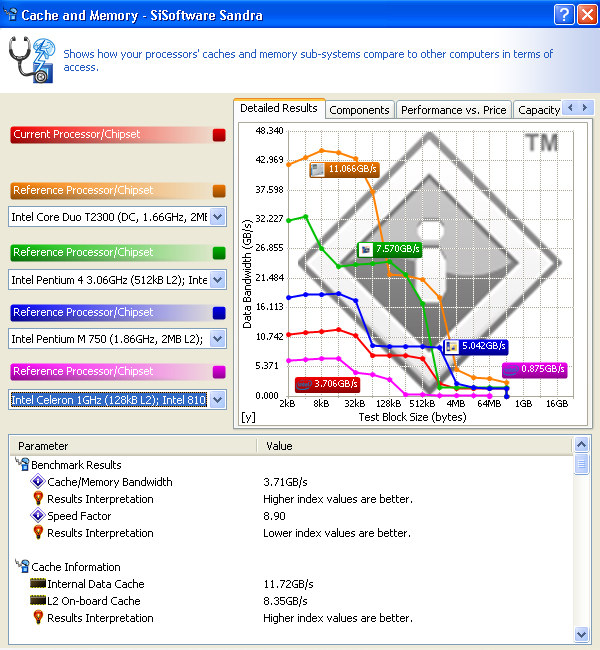Click the 0.875GB/s magenta chart label
This screenshot has width=600, height=650.
point(534,369)
